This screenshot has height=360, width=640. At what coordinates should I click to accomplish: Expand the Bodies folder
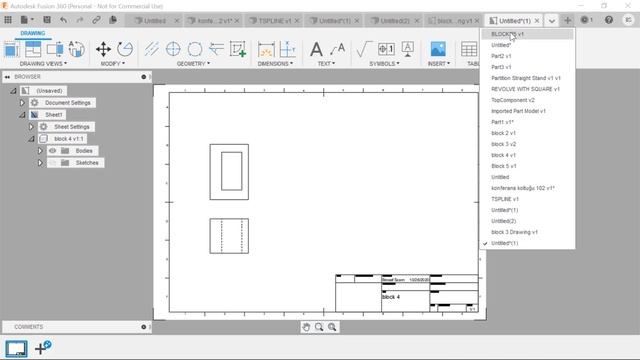coord(40,151)
